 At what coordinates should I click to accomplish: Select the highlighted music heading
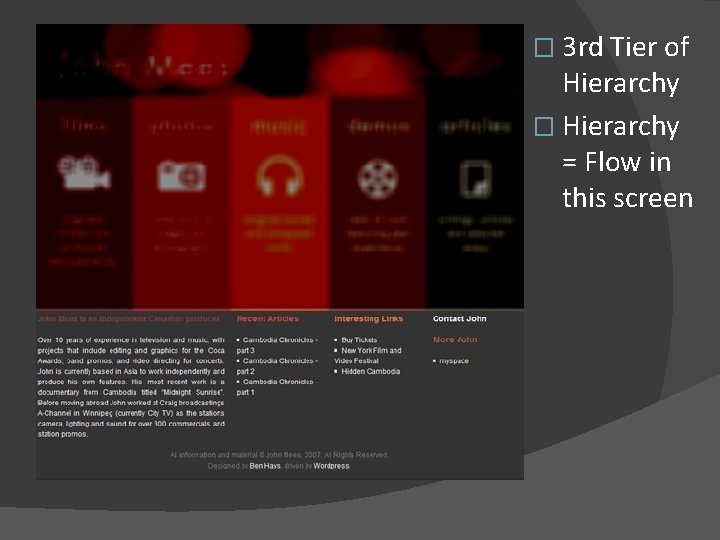279,126
